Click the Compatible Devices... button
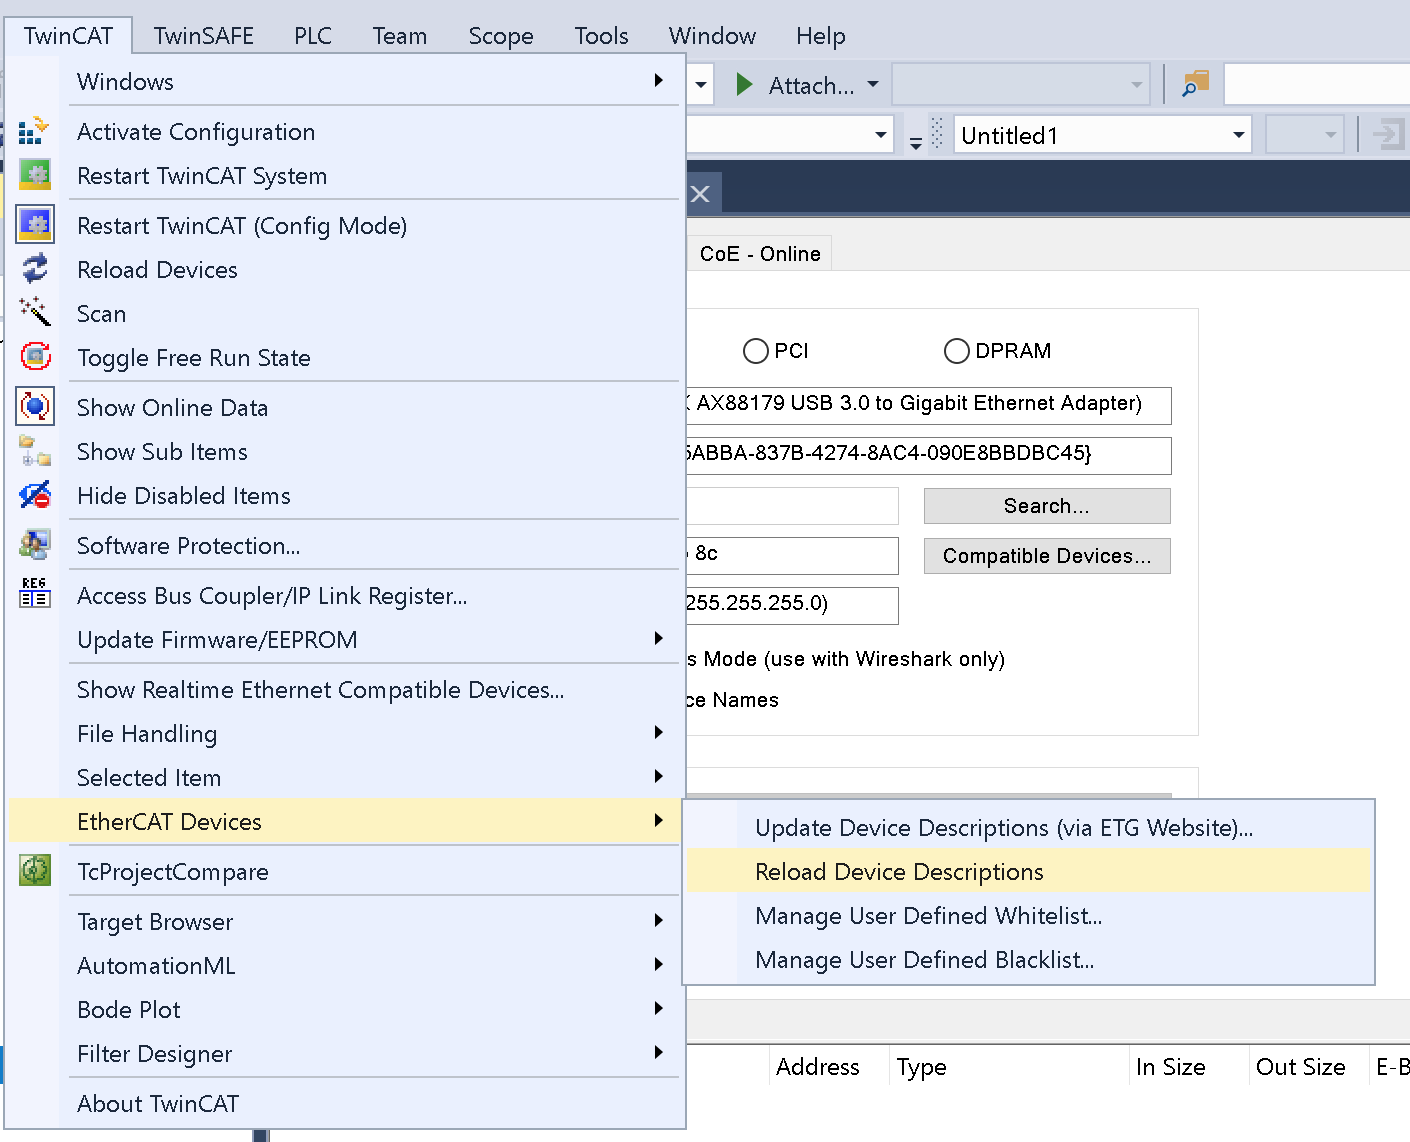 (x=1047, y=556)
